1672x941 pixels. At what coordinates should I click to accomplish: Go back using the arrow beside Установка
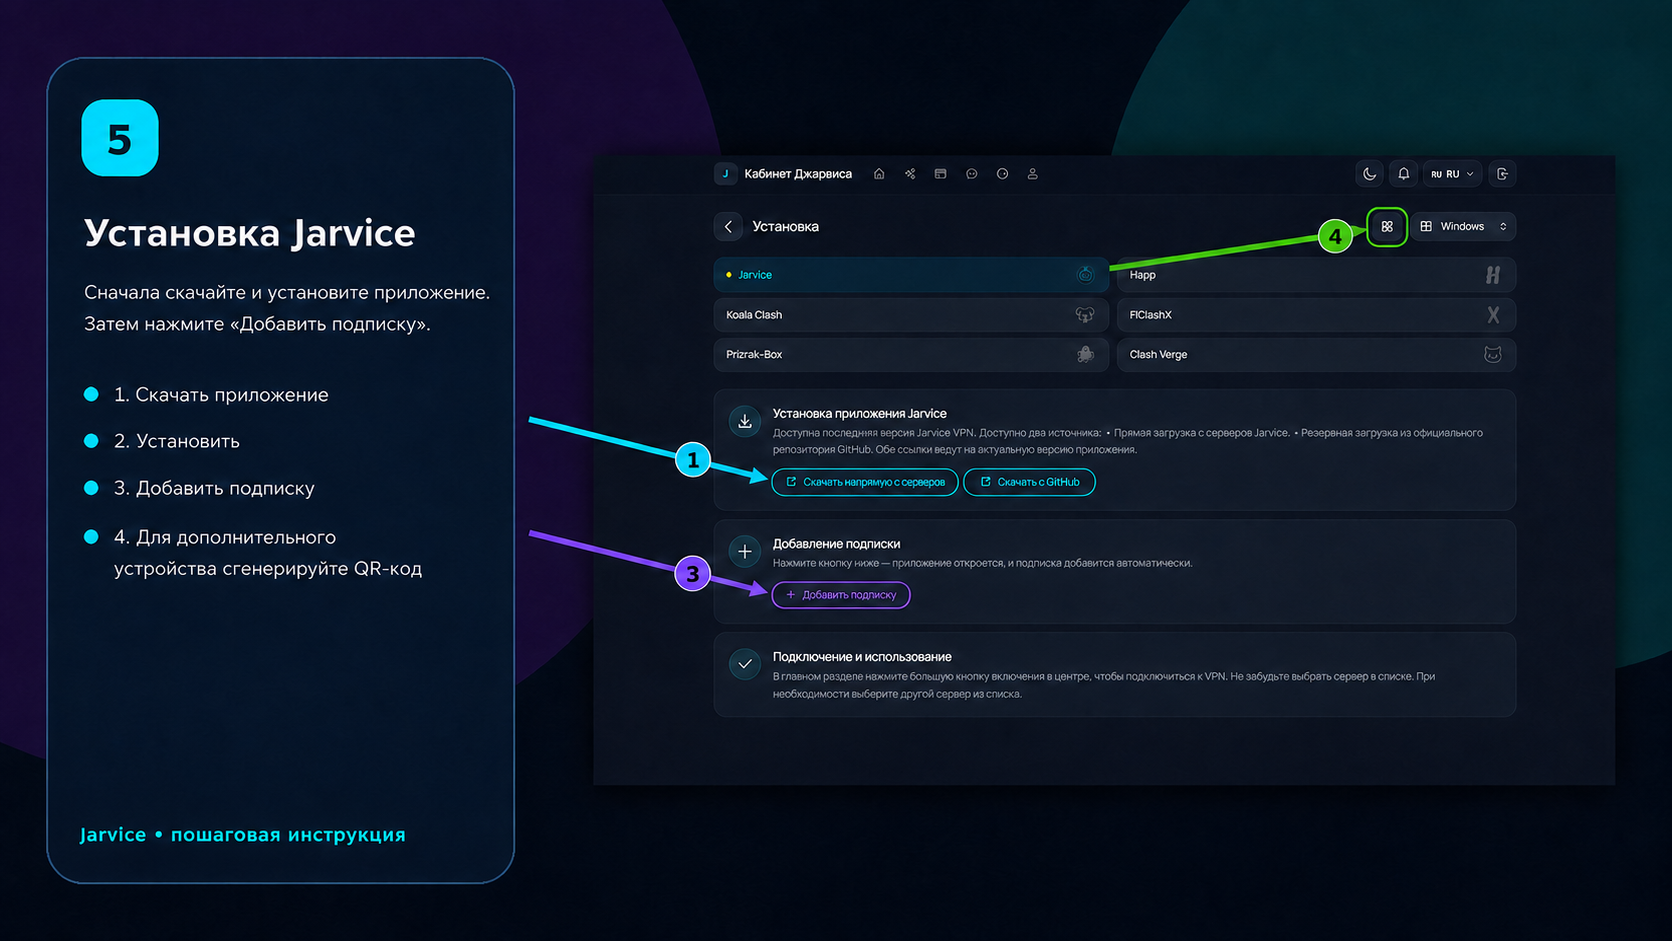(x=729, y=227)
